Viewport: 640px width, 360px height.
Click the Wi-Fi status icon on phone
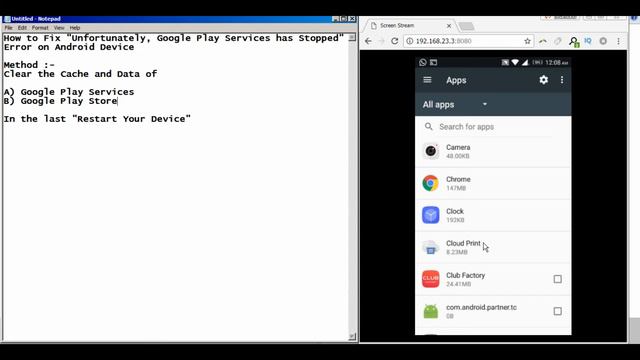coord(515,62)
